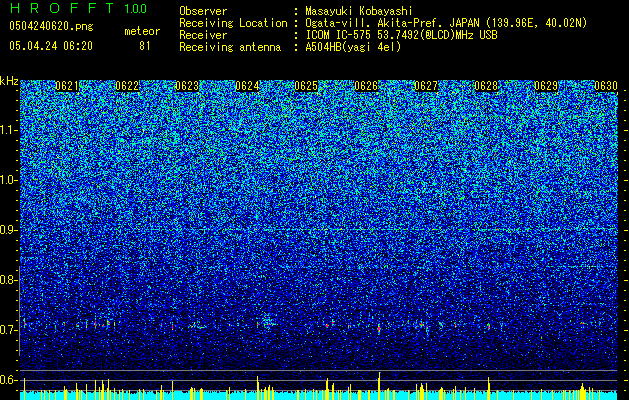Click the 1.0 kHz axis label

(9, 181)
